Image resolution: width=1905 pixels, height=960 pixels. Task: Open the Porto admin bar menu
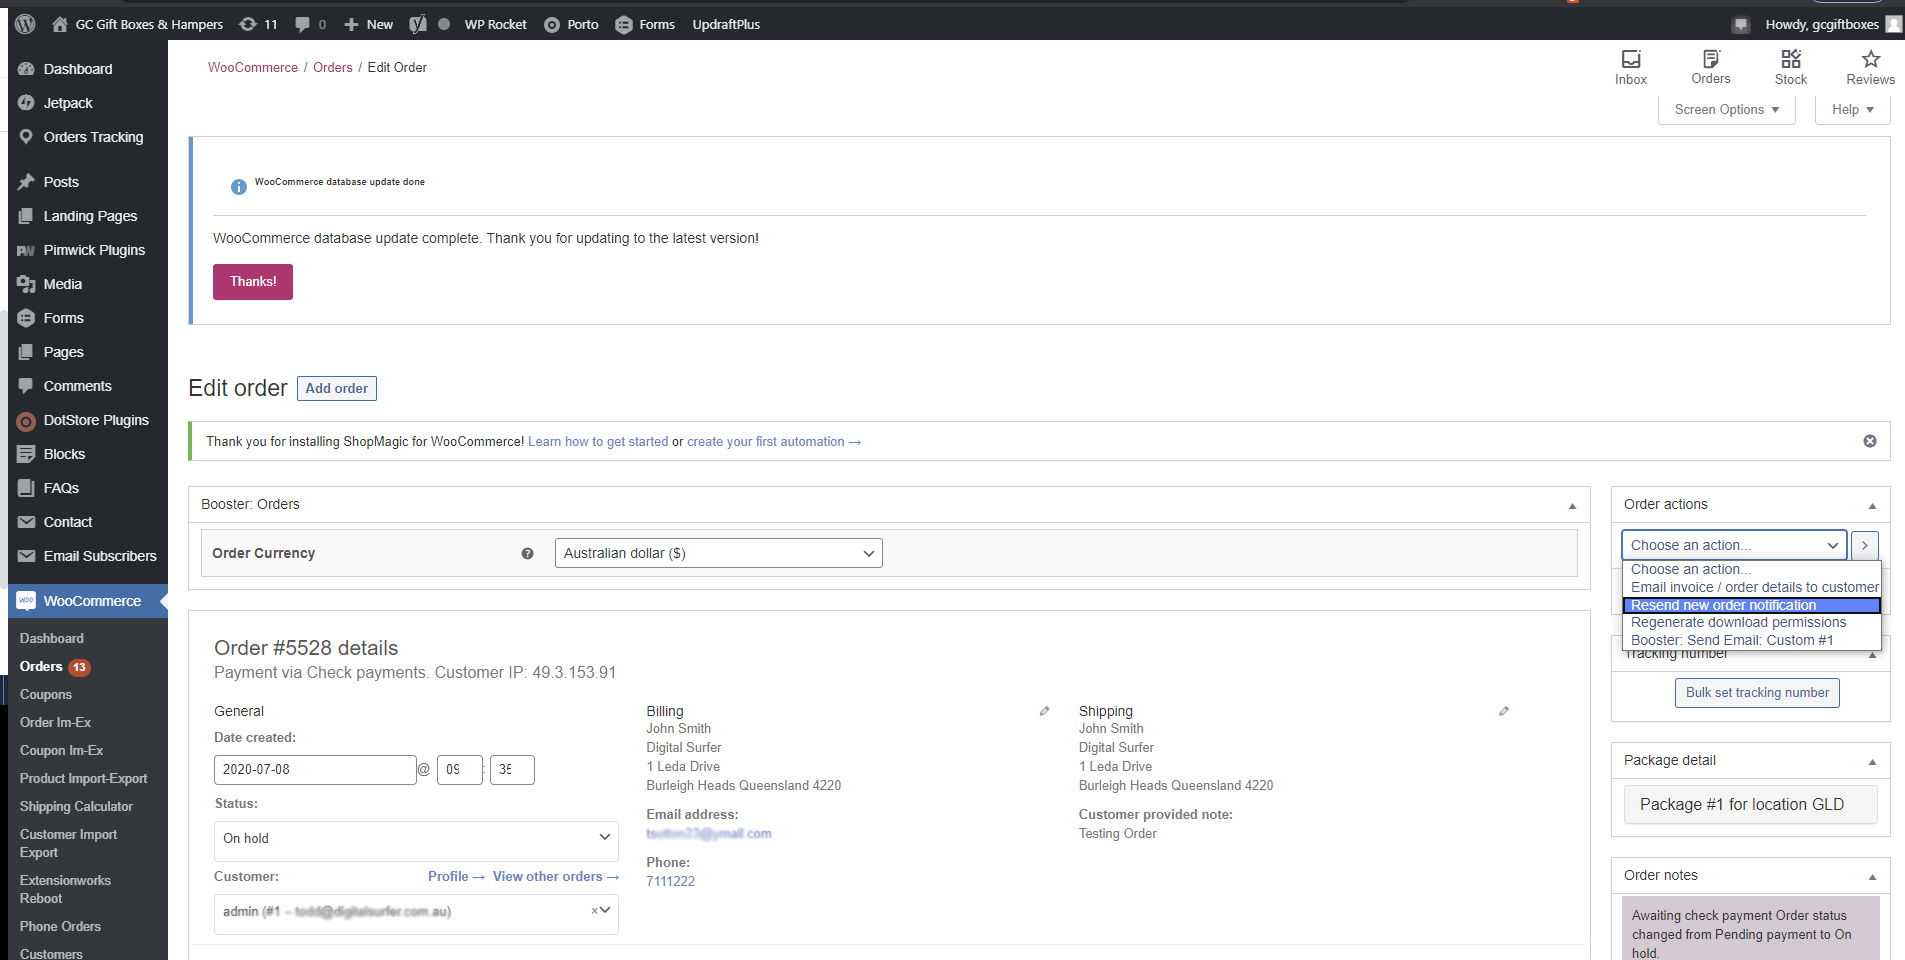[x=571, y=24]
